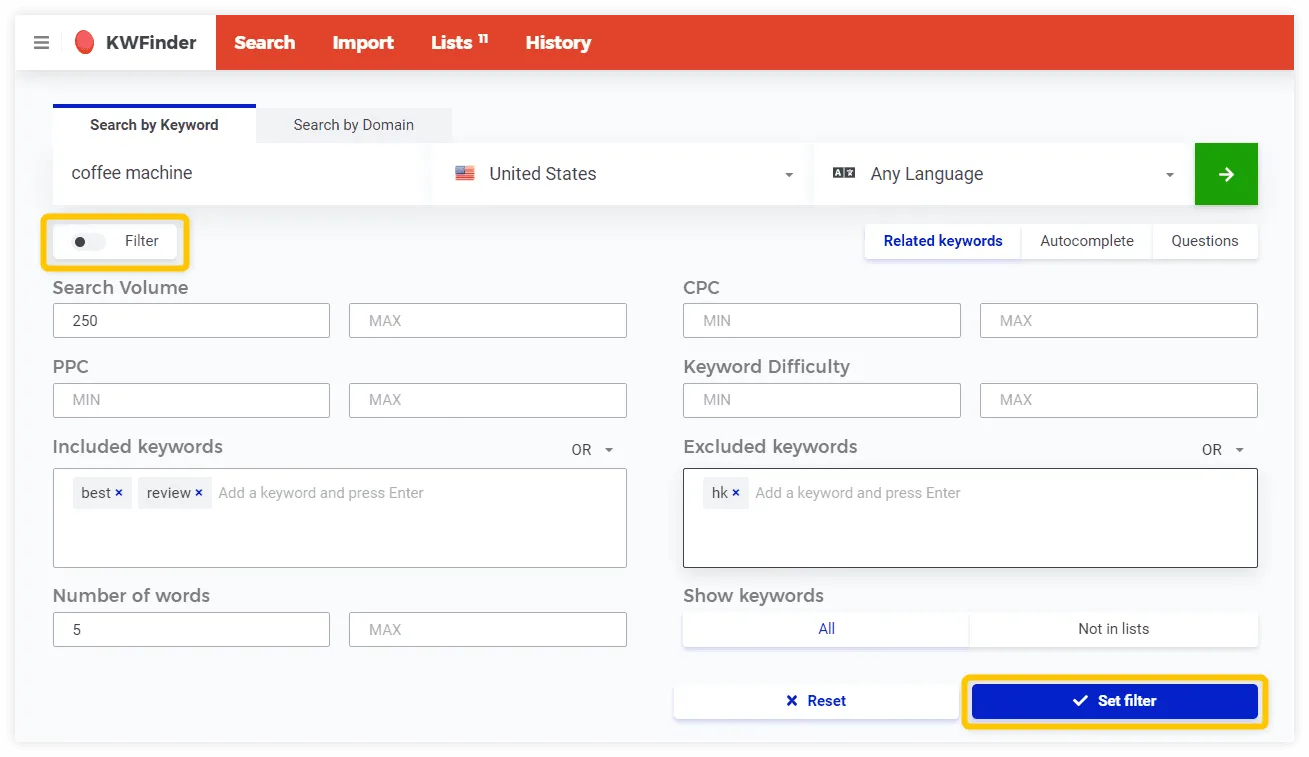The width and height of the screenshot is (1309, 757).
Task: Click the language translation icon
Action: tap(844, 173)
